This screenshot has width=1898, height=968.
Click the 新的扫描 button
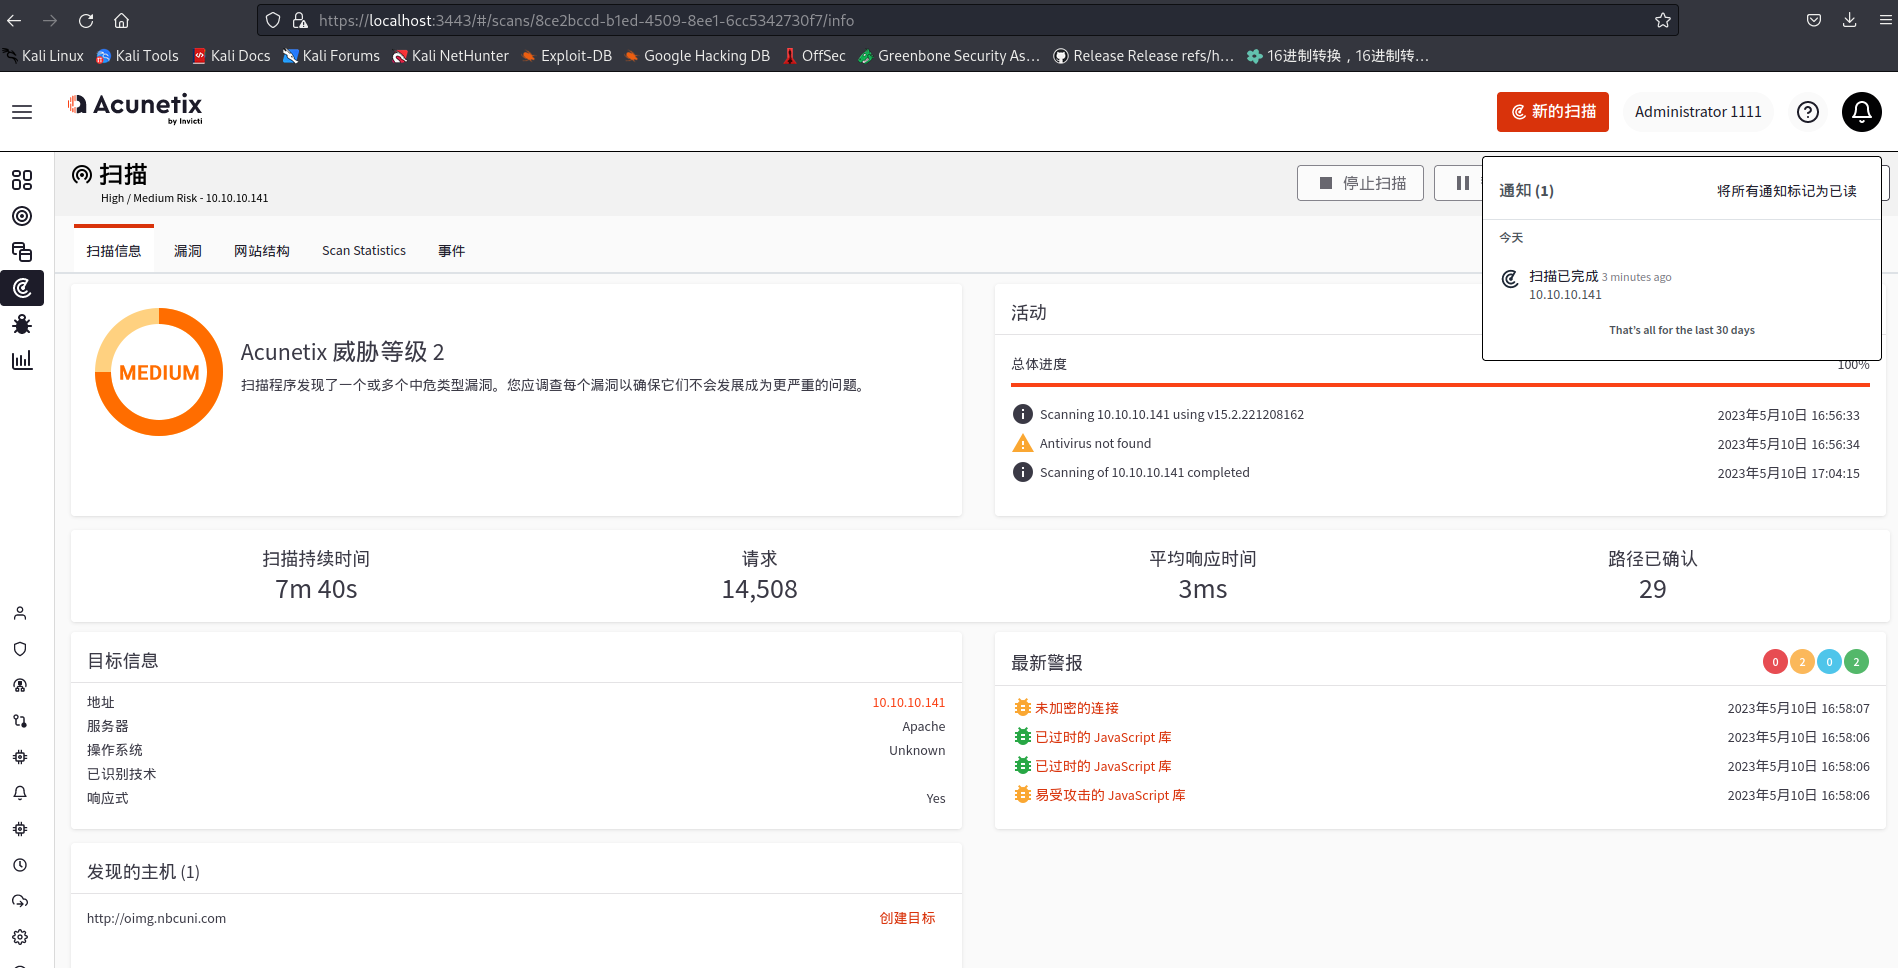1552,112
